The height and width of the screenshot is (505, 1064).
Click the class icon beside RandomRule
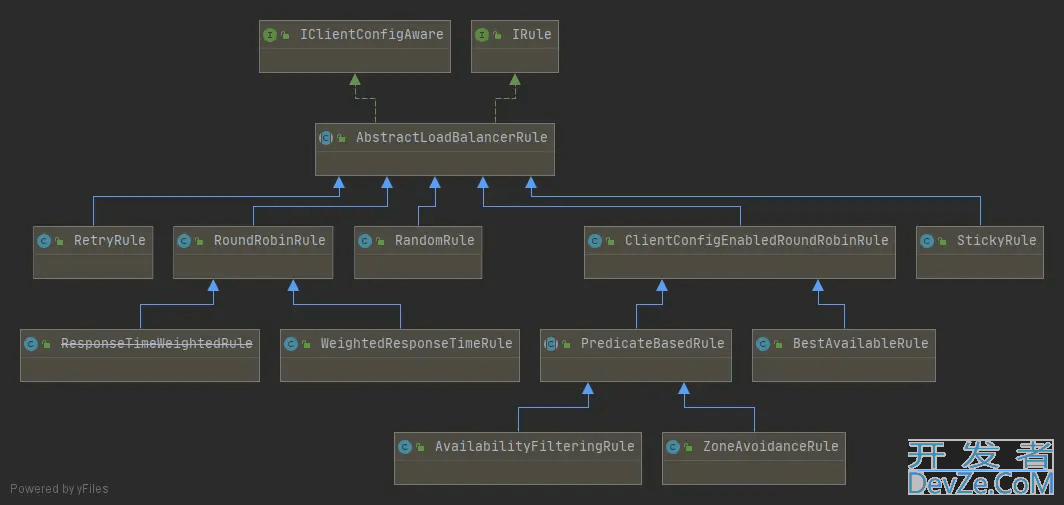[365, 241]
